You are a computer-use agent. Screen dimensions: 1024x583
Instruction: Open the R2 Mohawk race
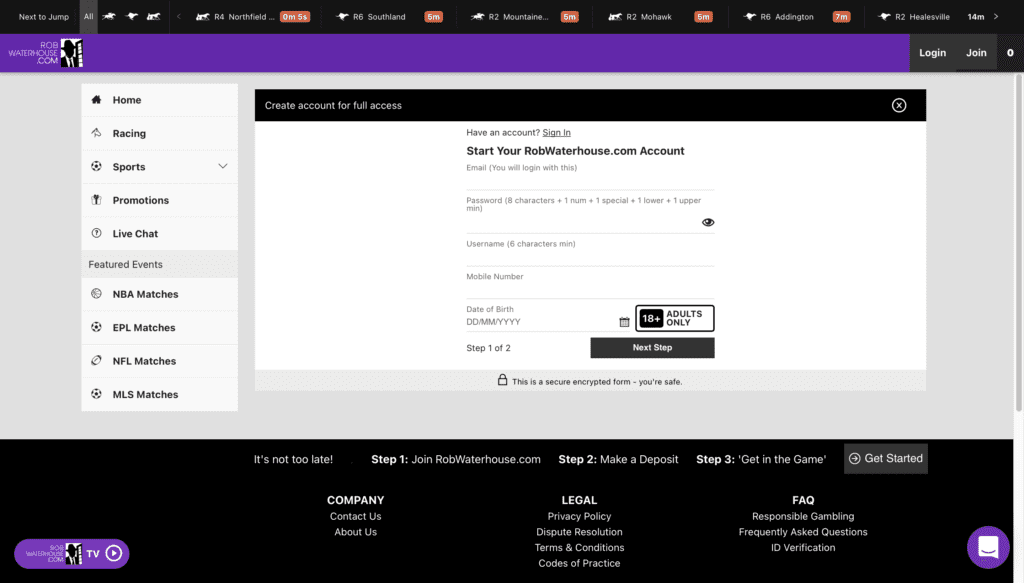pos(660,16)
